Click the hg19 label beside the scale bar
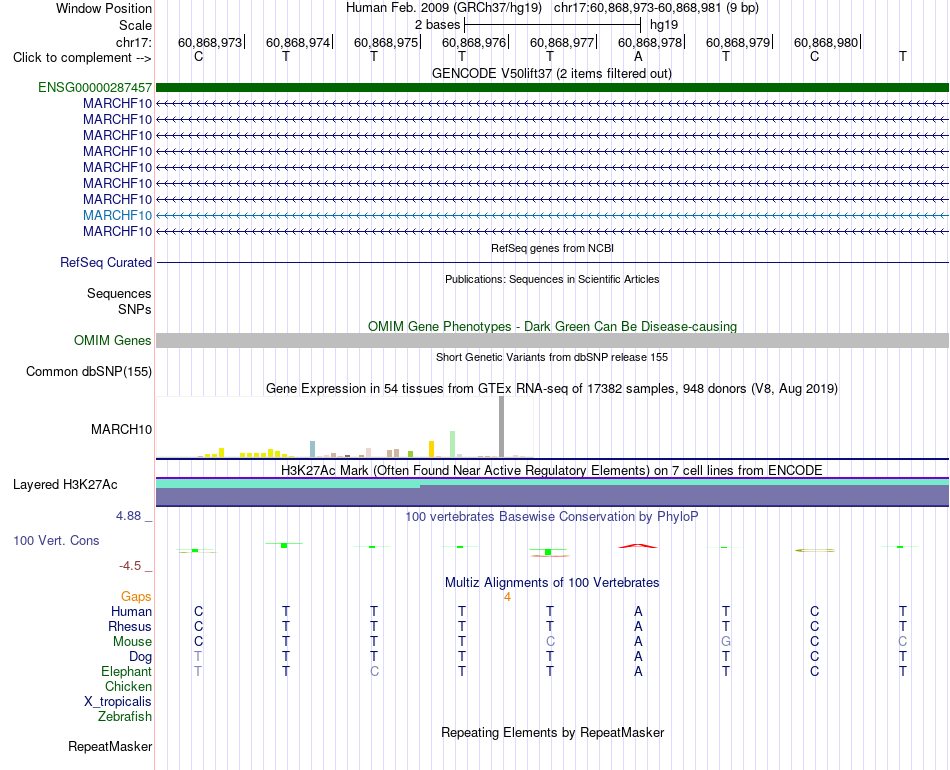 coord(664,25)
